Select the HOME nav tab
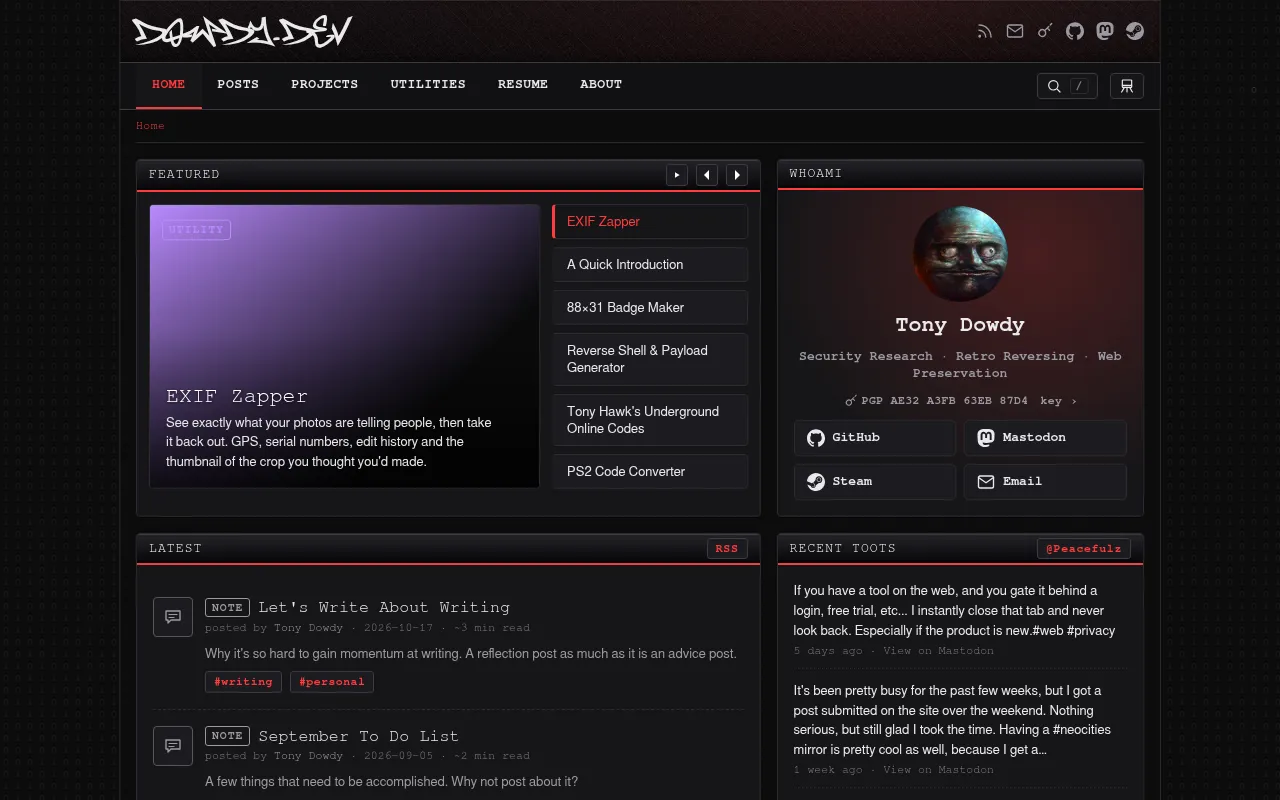Image resolution: width=1280 pixels, height=800 pixels. [x=169, y=85]
